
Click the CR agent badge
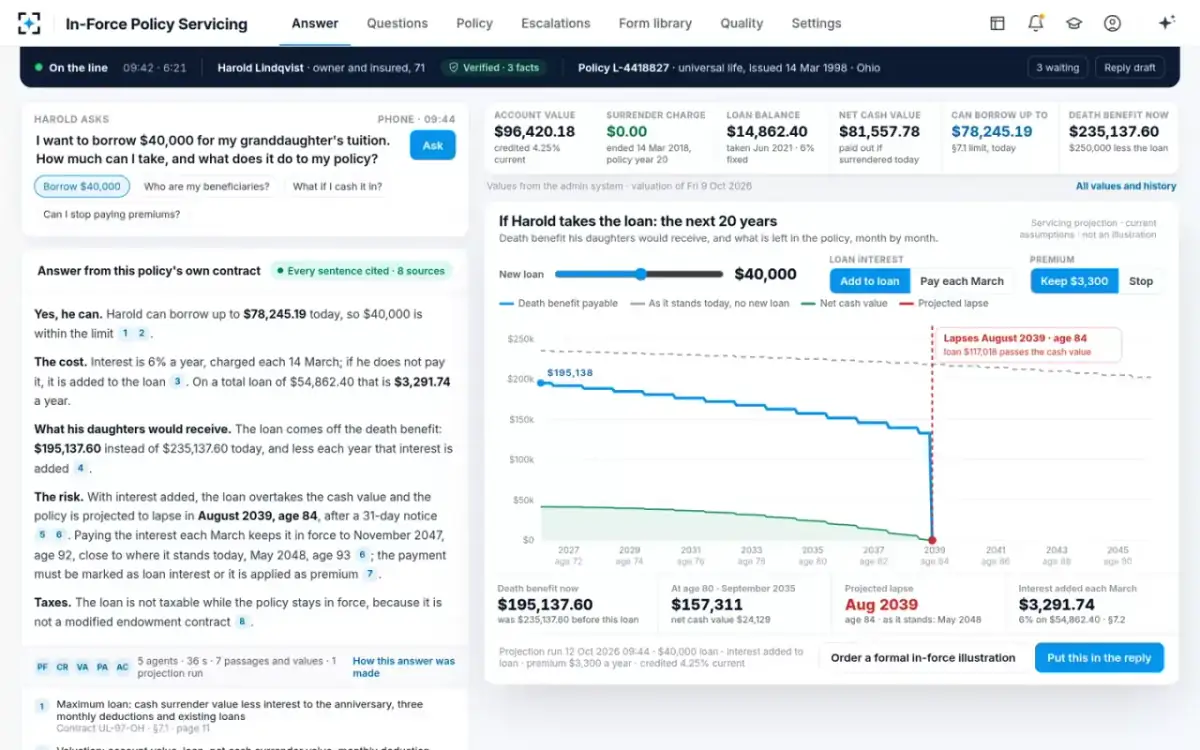(x=62, y=667)
